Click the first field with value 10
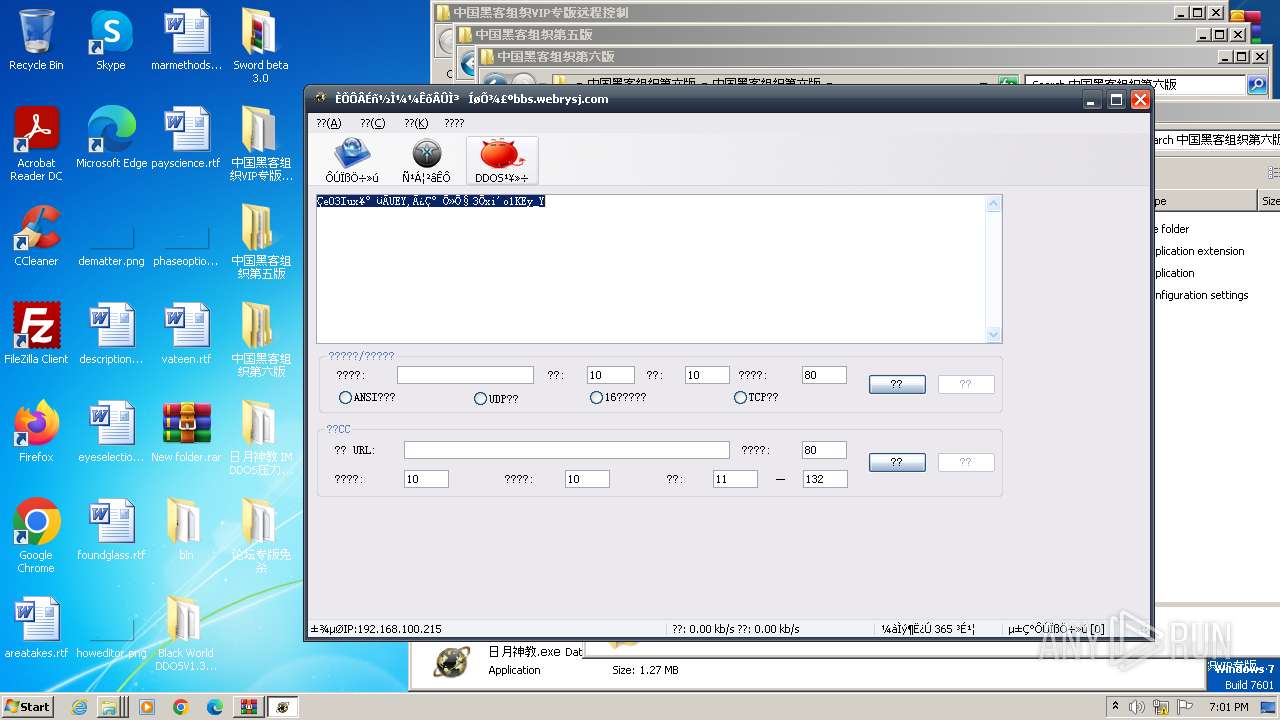This screenshot has width=1280, height=720. click(x=610, y=375)
